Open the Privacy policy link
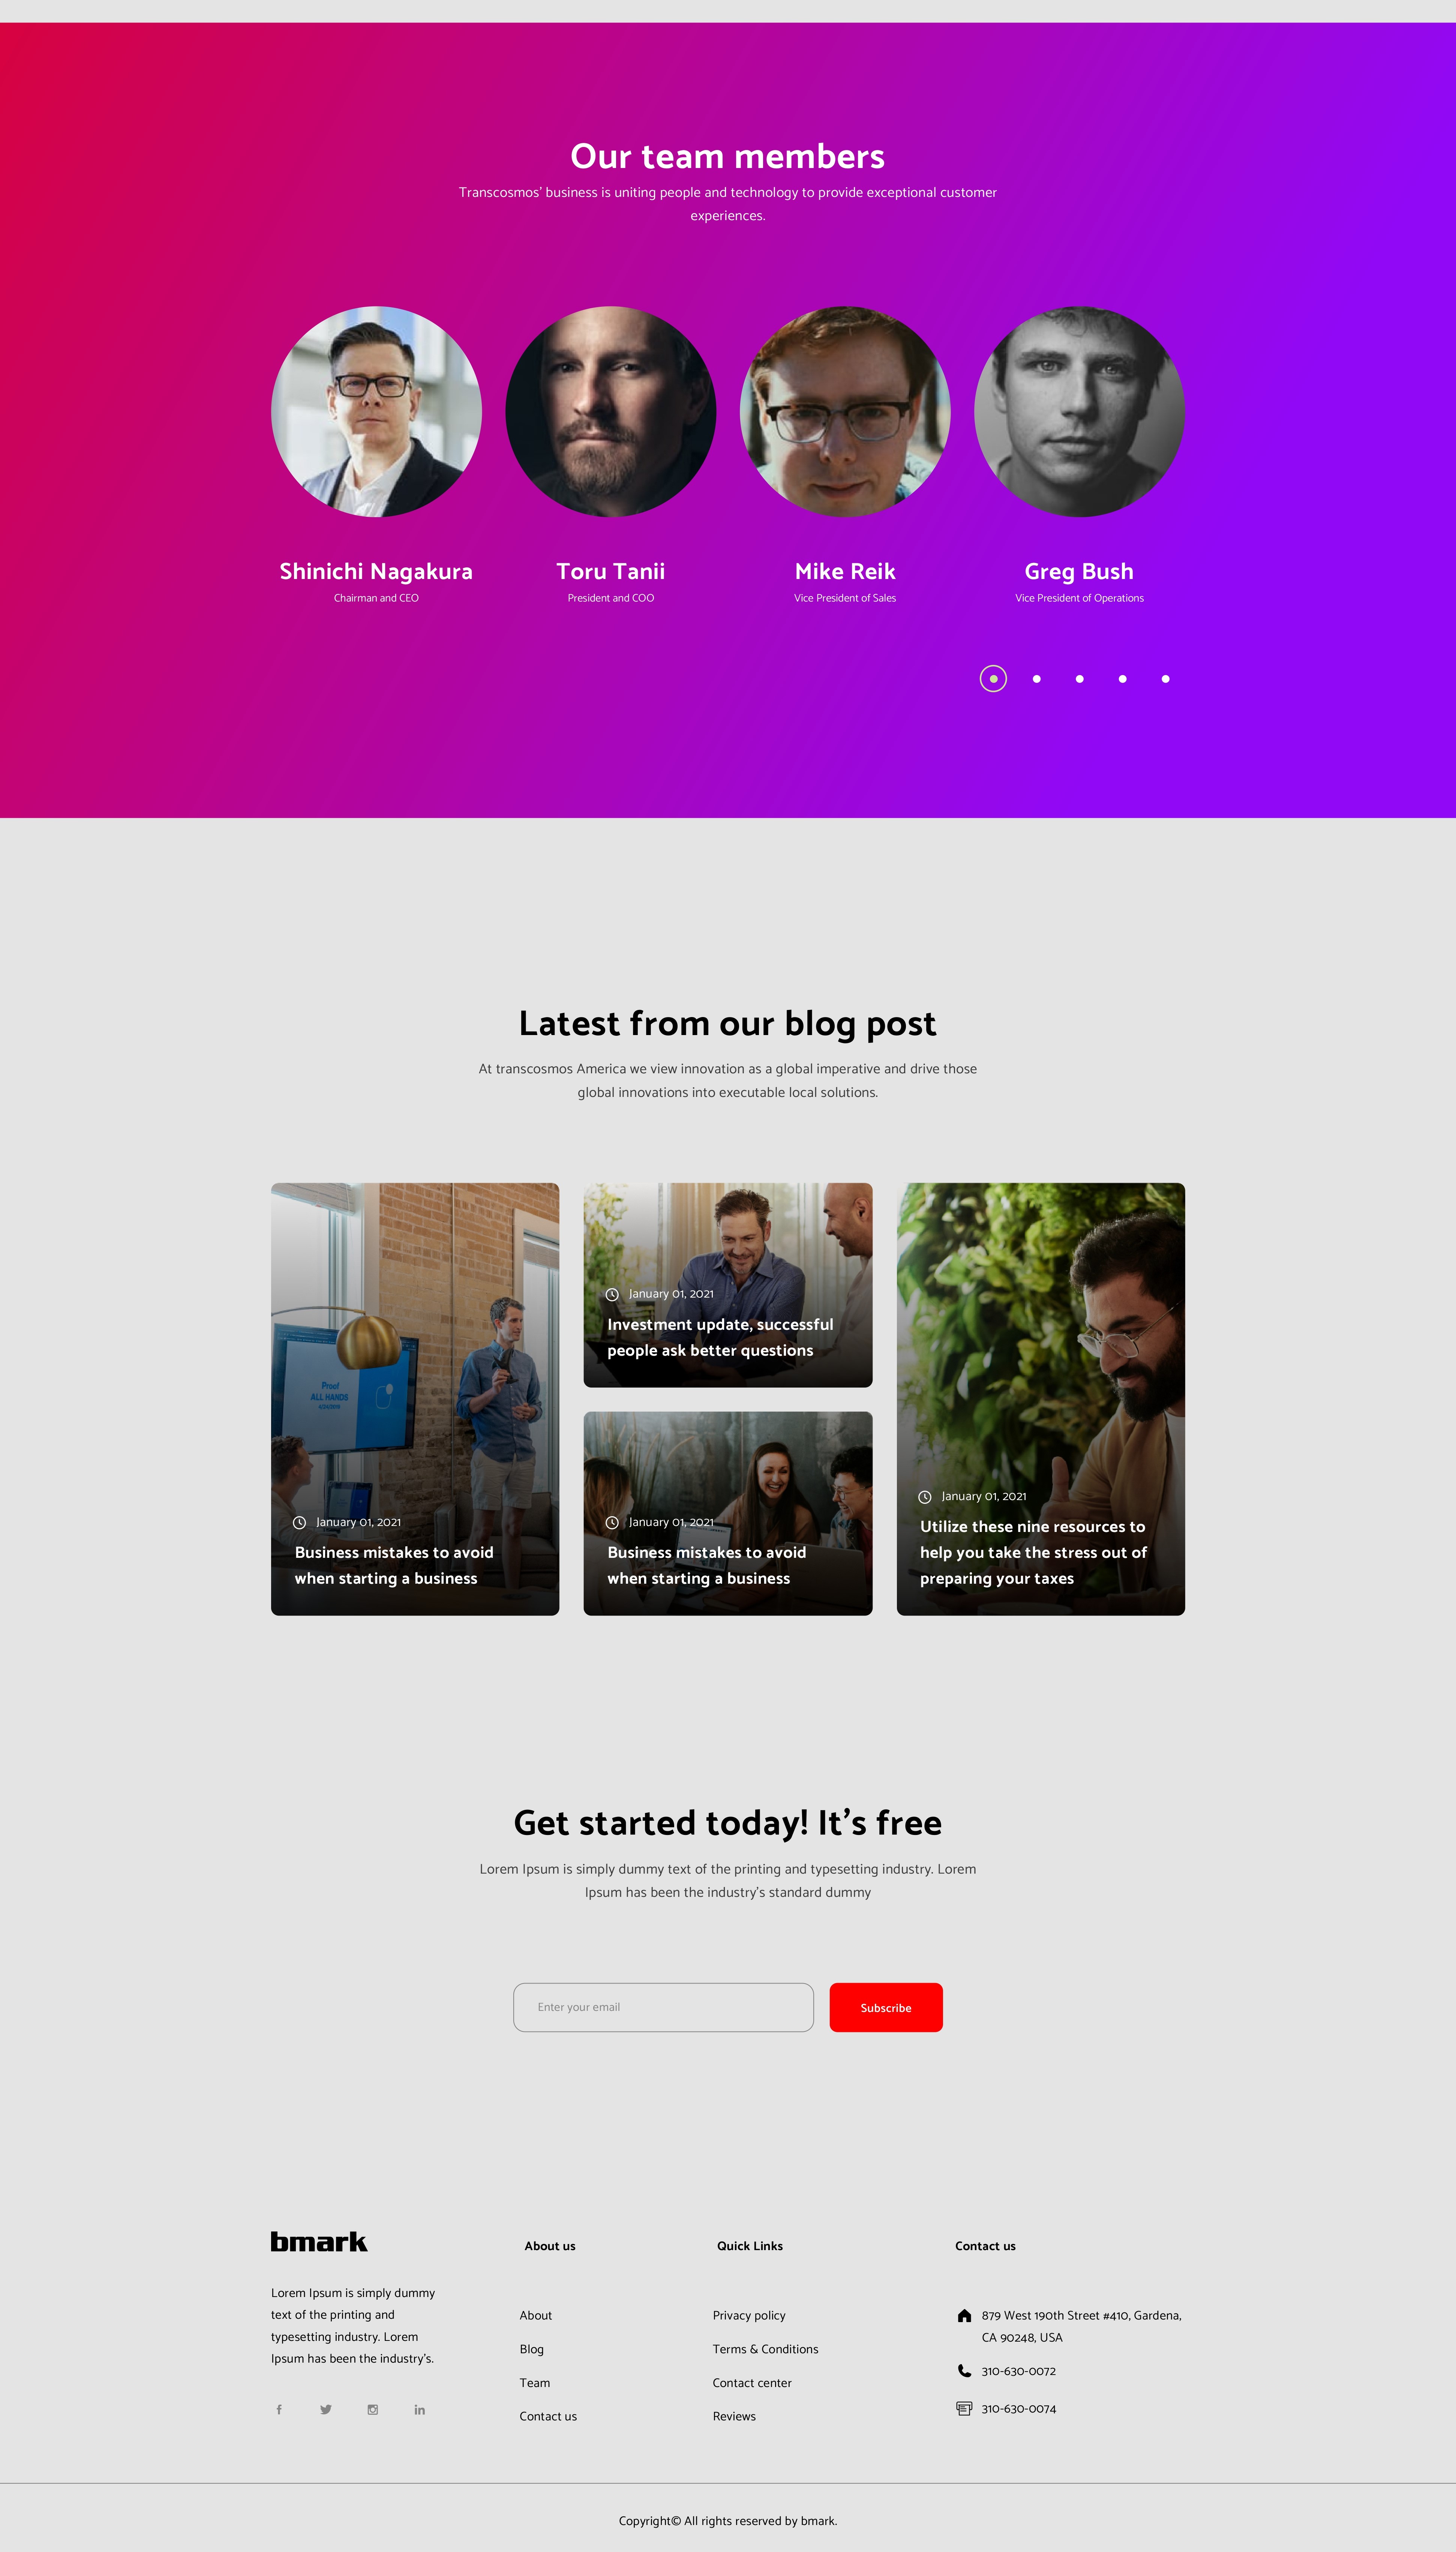1456x2552 pixels. pos(749,2315)
